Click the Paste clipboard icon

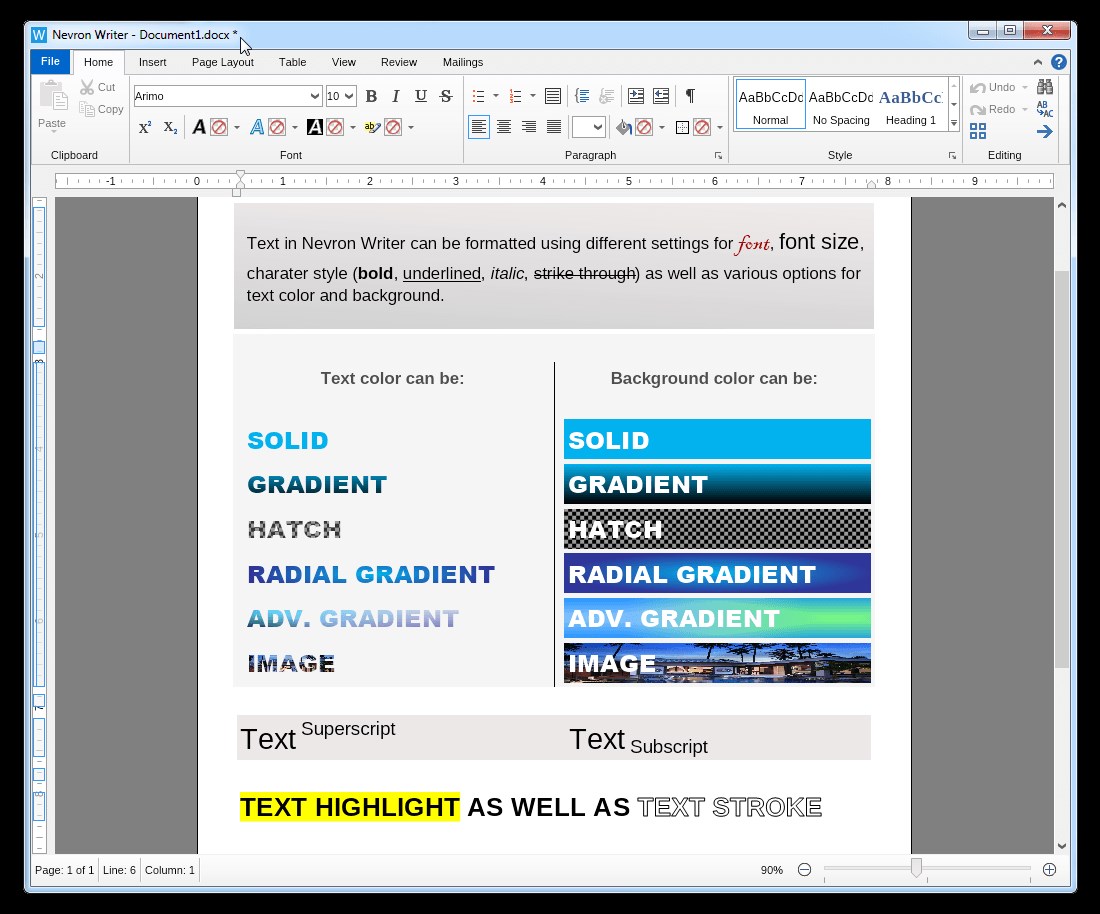53,96
